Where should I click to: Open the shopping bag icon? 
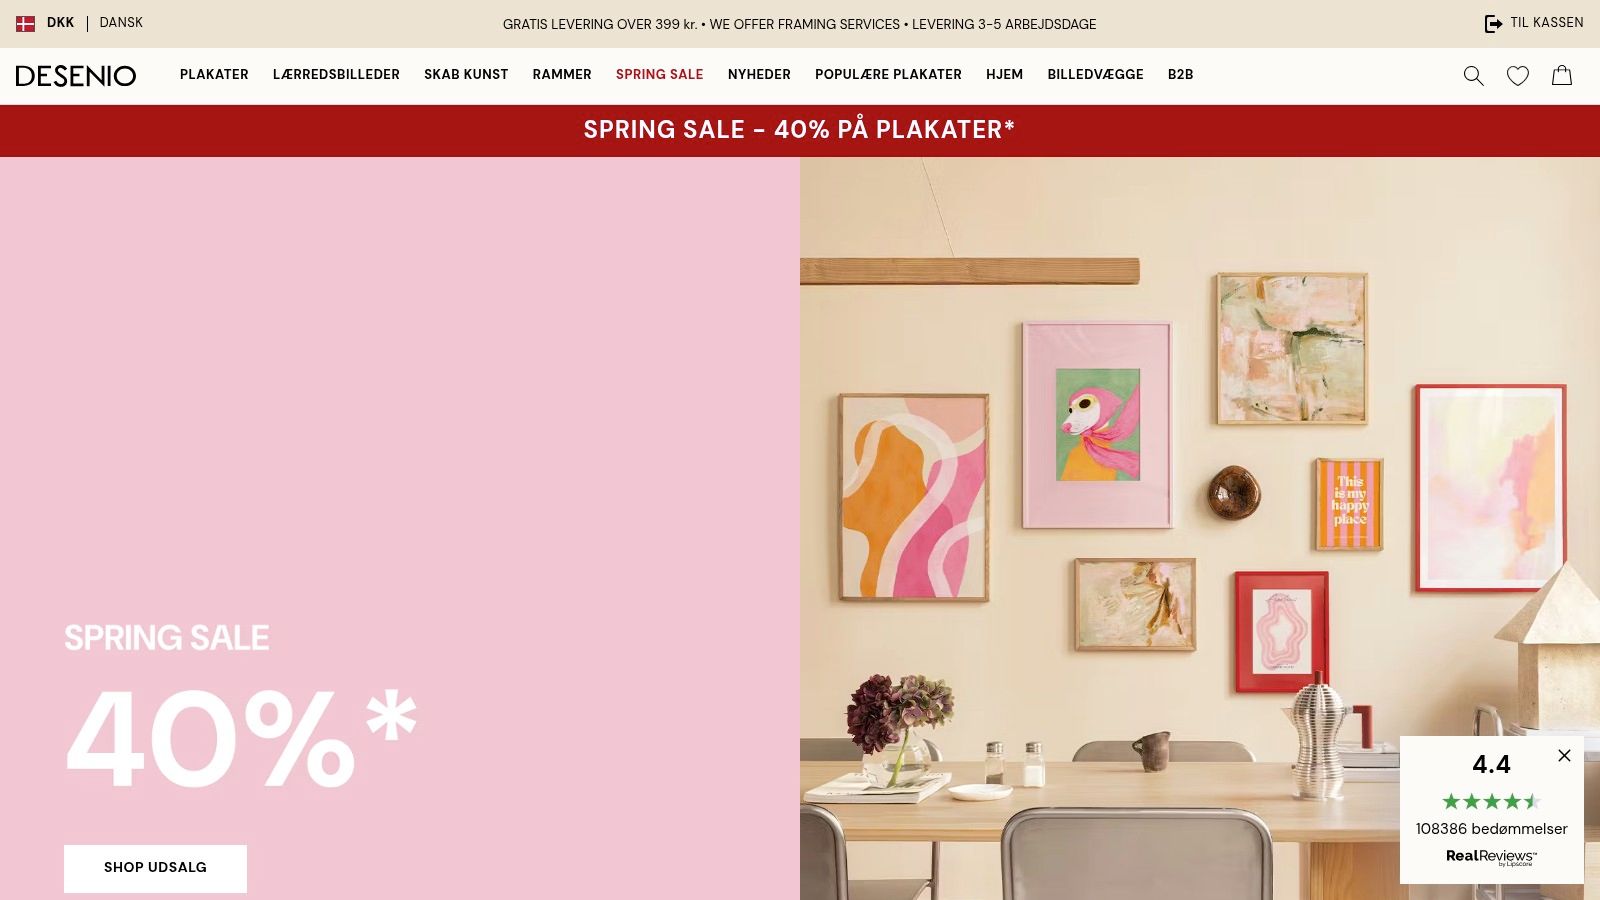(x=1562, y=75)
